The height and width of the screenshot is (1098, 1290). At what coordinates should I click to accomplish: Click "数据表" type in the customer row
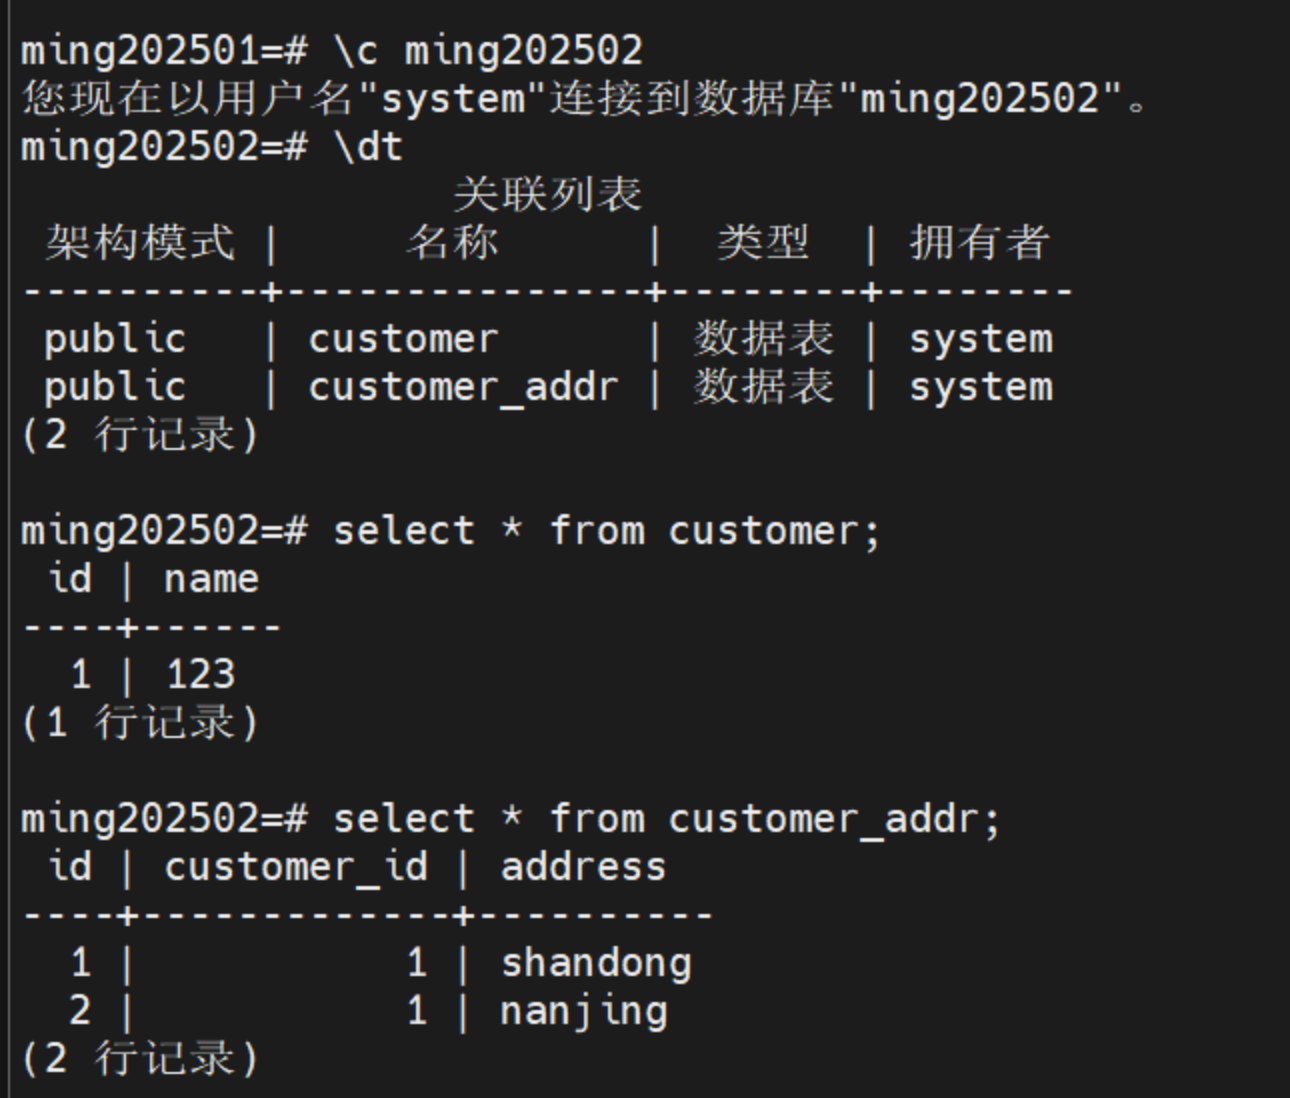[x=763, y=339]
